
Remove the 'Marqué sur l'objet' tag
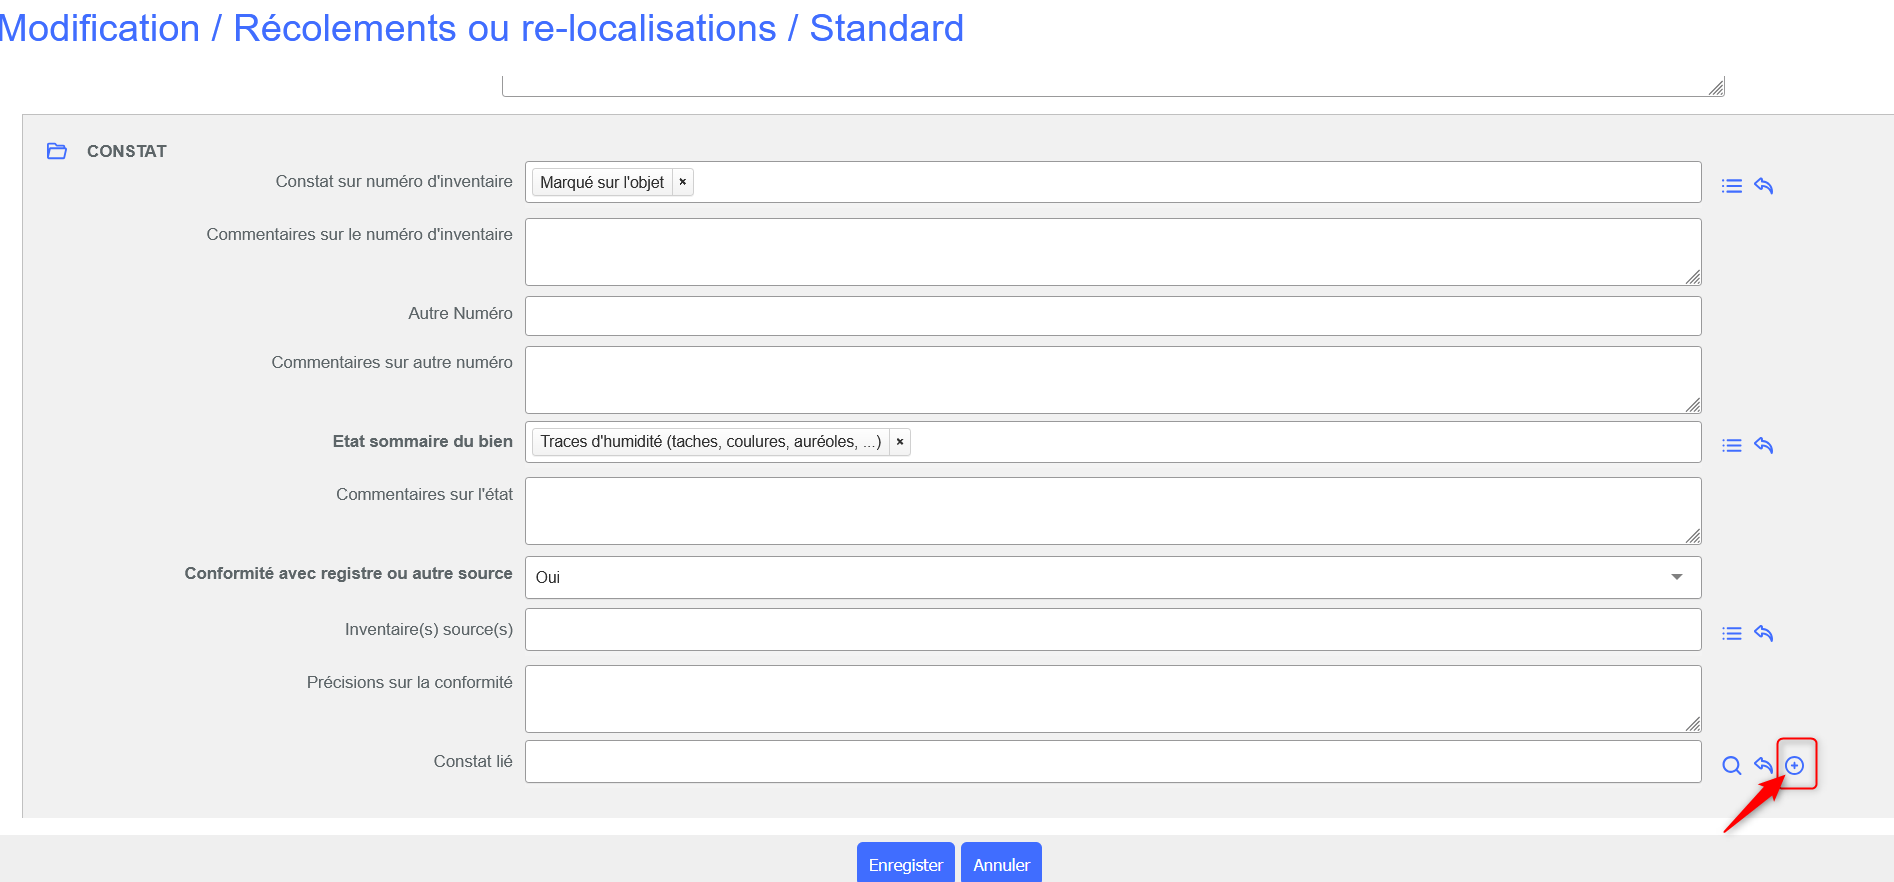[x=683, y=182]
